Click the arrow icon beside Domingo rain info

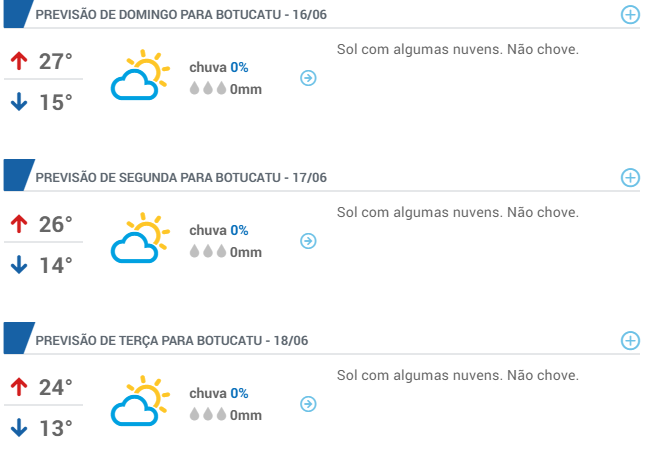[x=308, y=78]
